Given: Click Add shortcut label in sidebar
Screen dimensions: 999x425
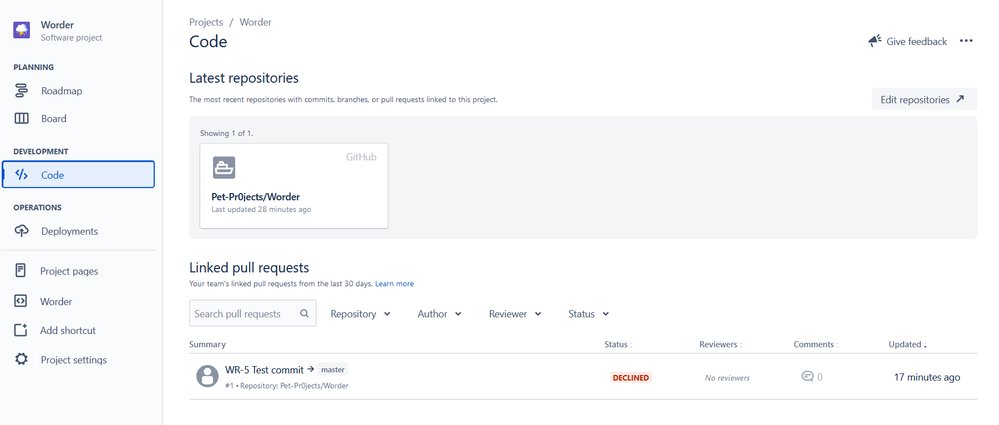Looking at the screenshot, I should pyautogui.click(x=68, y=330).
